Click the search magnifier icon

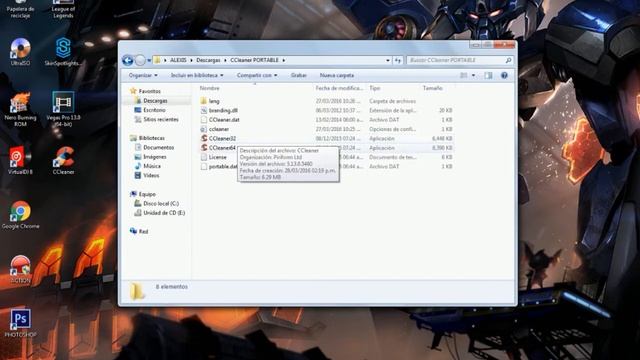[x=508, y=60]
